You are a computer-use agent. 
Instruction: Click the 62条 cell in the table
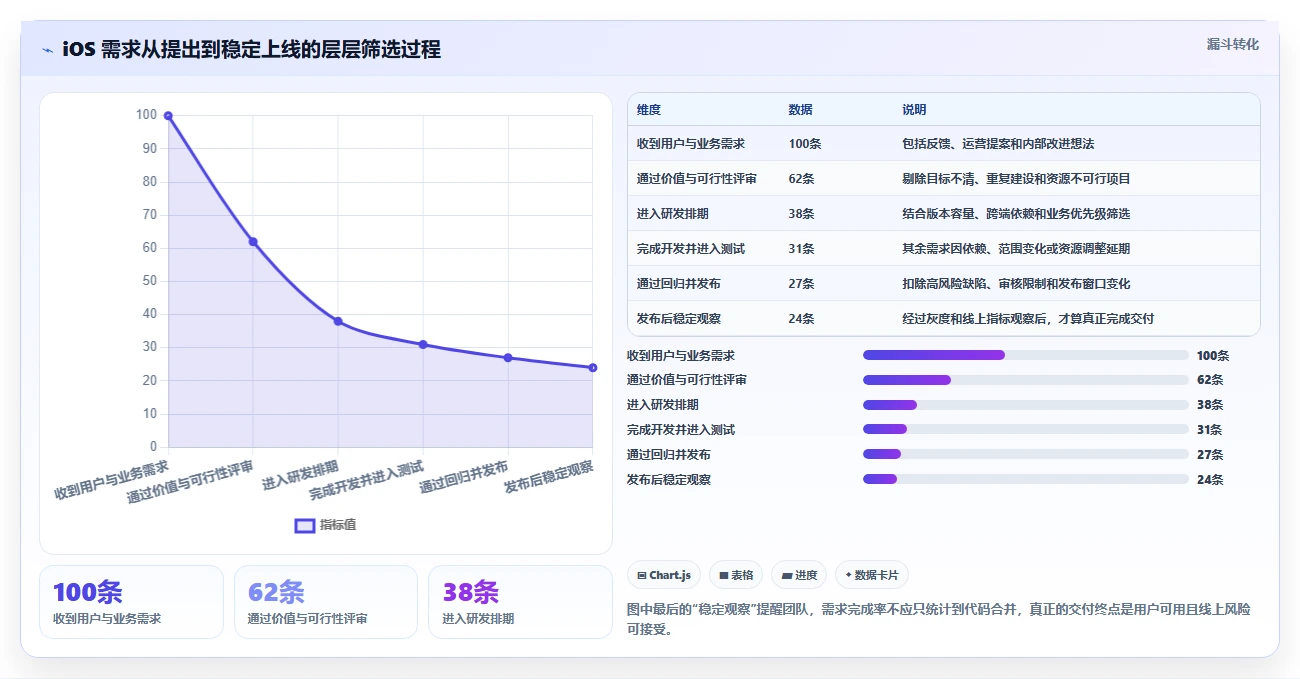pyautogui.click(x=801, y=178)
